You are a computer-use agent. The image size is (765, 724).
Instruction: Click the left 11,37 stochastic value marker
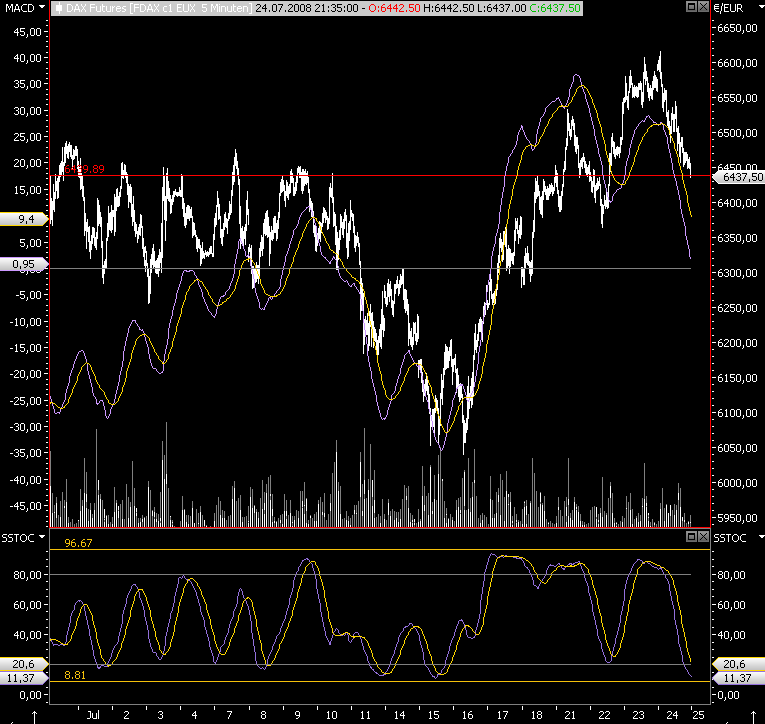(24, 678)
